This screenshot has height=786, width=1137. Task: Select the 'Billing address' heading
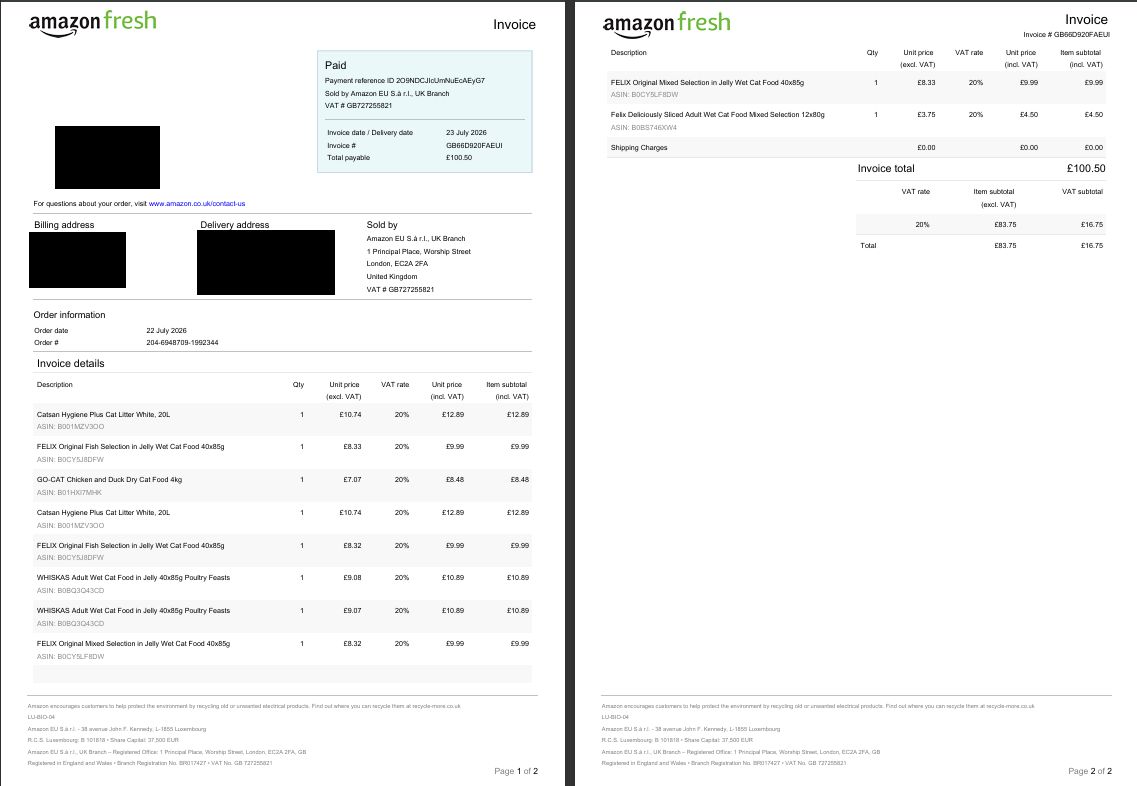[x=64, y=225]
